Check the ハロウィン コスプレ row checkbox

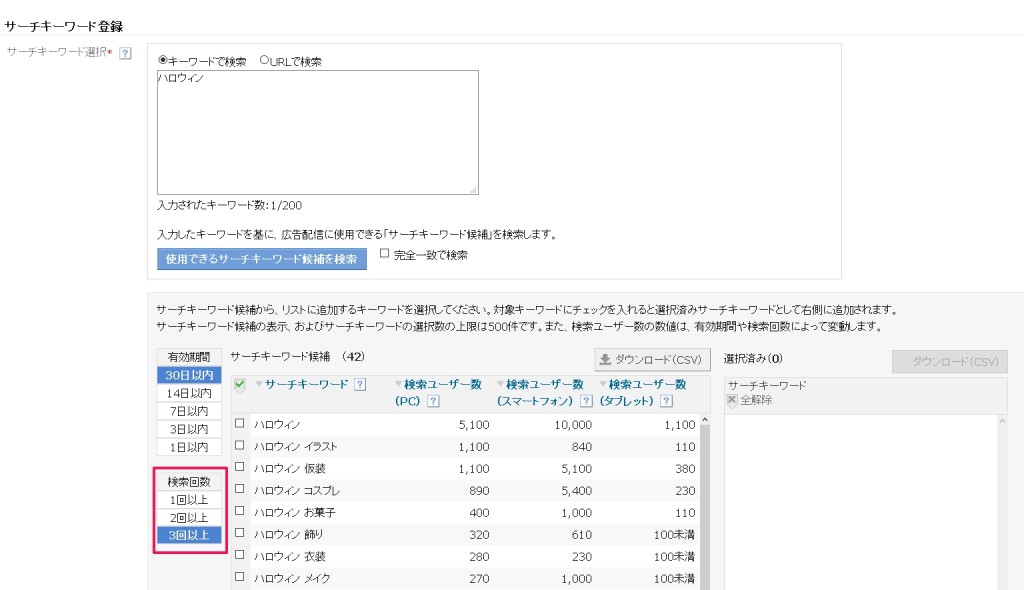point(240,489)
